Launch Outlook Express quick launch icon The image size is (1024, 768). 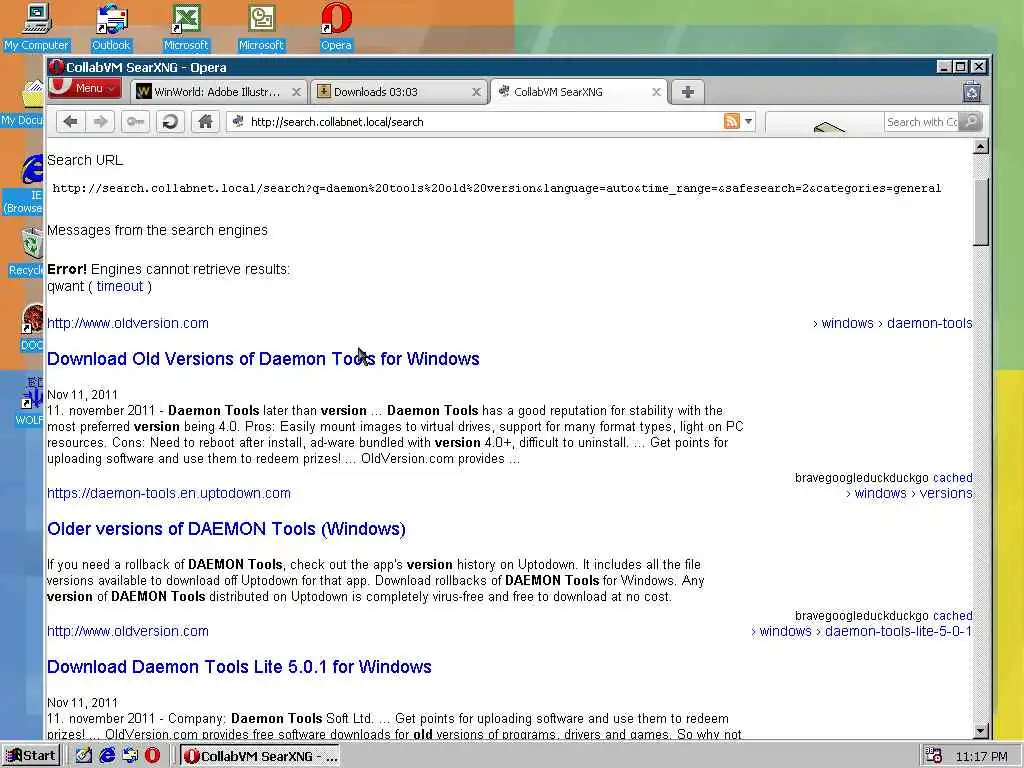click(x=130, y=756)
